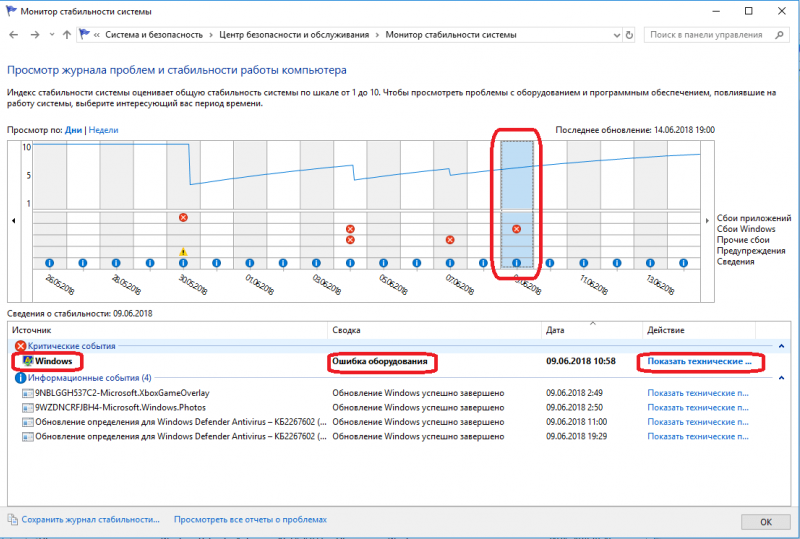Viewport: 800px width, 539px height.
Task: Show technical details for the Windows.Photos update
Action: pos(698,407)
